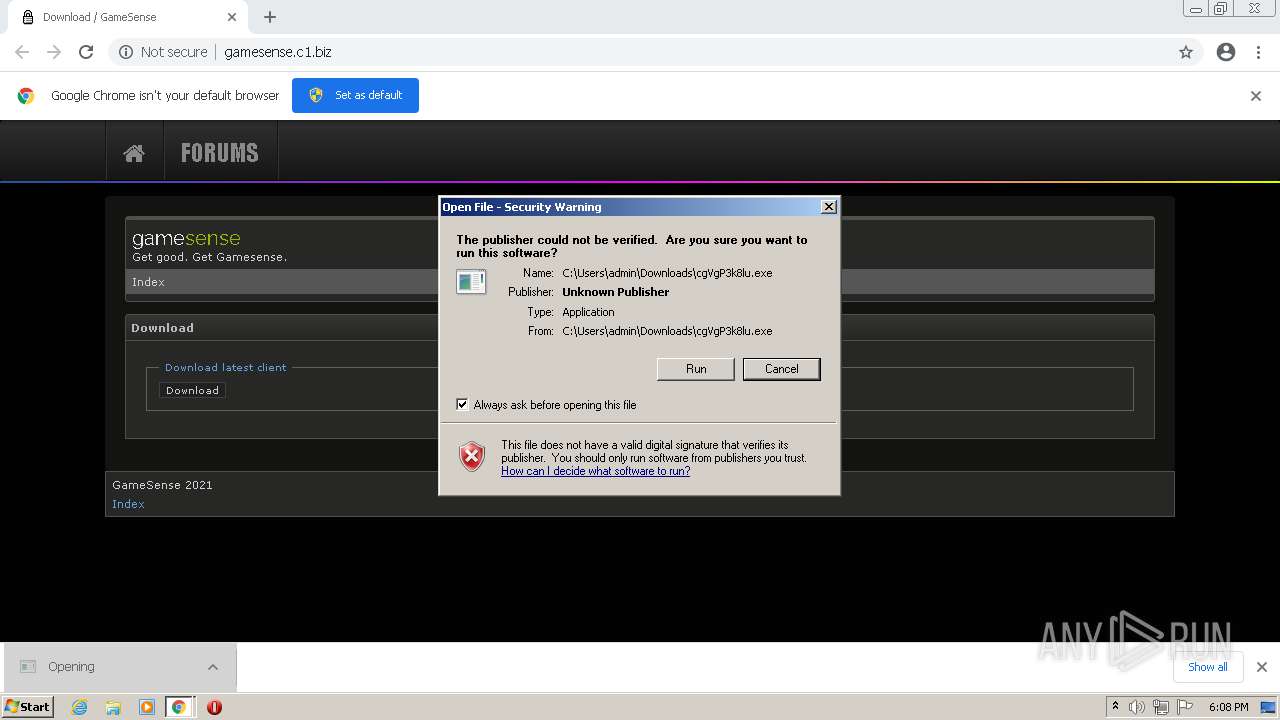Click the Download latest client button
Image resolution: width=1280 pixels, height=720 pixels.
tap(192, 390)
